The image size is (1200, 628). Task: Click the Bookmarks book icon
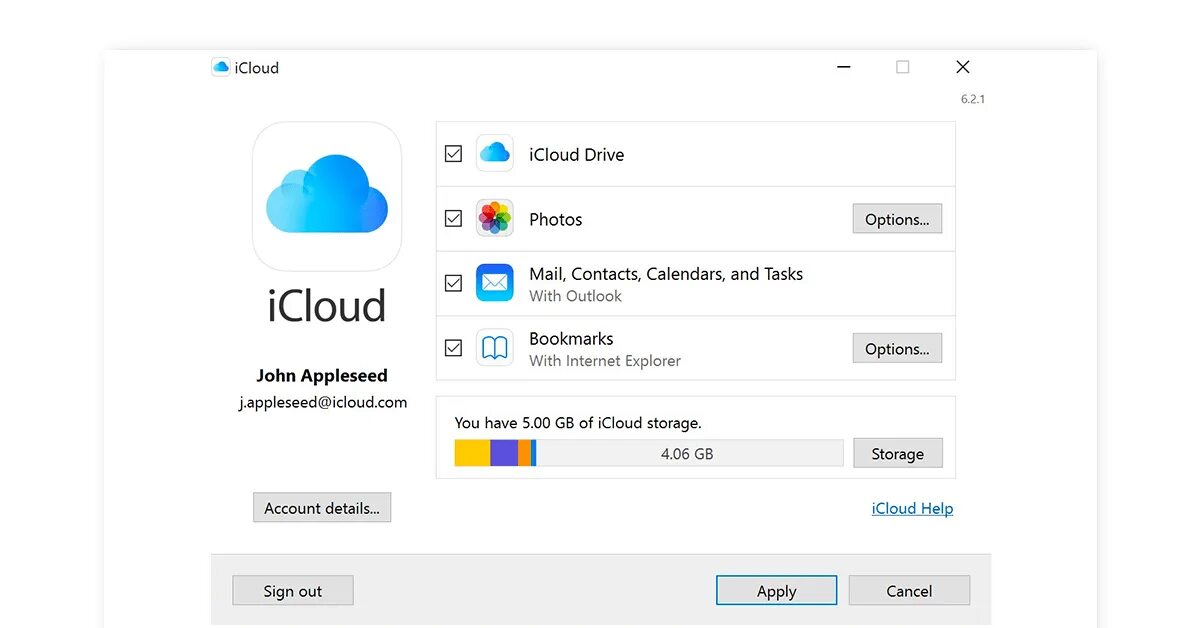click(x=495, y=348)
